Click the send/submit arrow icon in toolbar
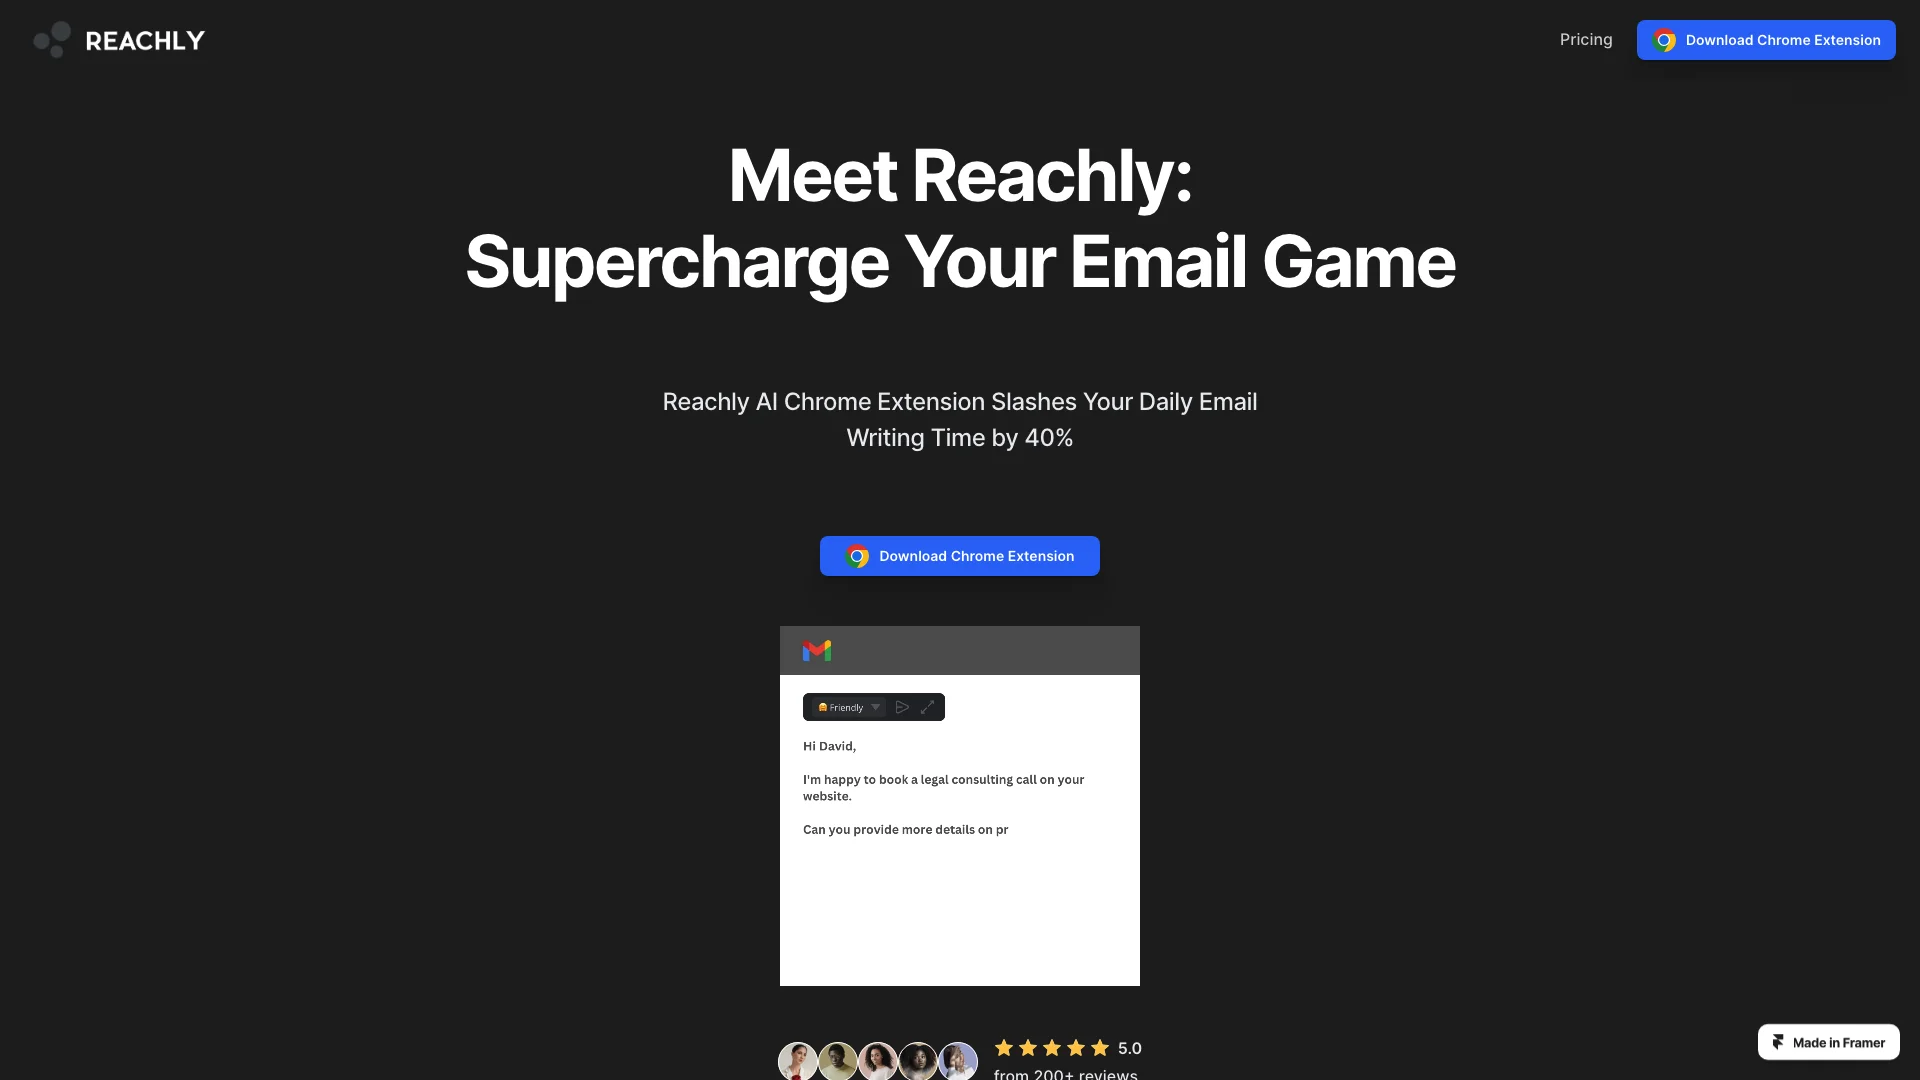Viewport: 1920px width, 1080px height. pyautogui.click(x=901, y=707)
